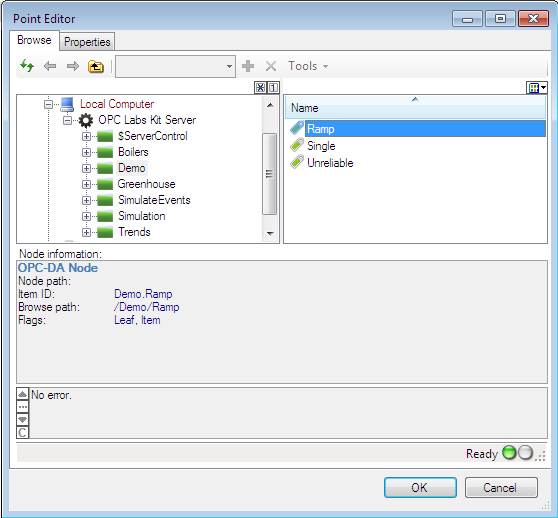
Task: Click the tree scrollbar down arrow
Action: (x=270, y=234)
